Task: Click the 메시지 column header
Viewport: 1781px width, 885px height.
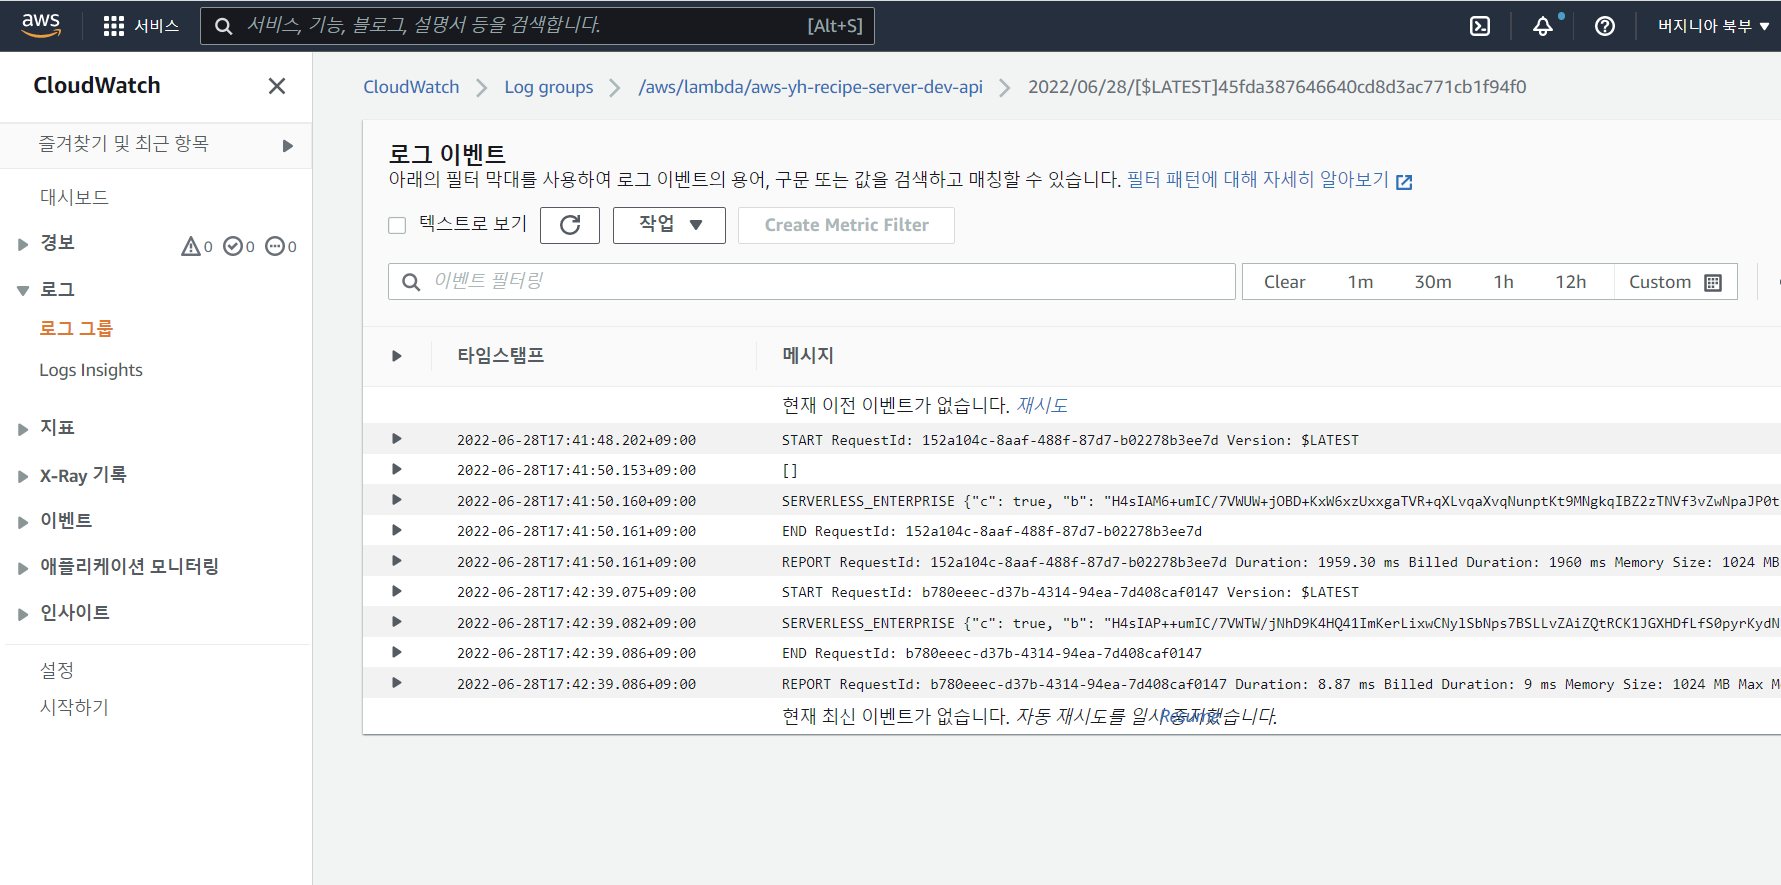Action: click(x=808, y=356)
